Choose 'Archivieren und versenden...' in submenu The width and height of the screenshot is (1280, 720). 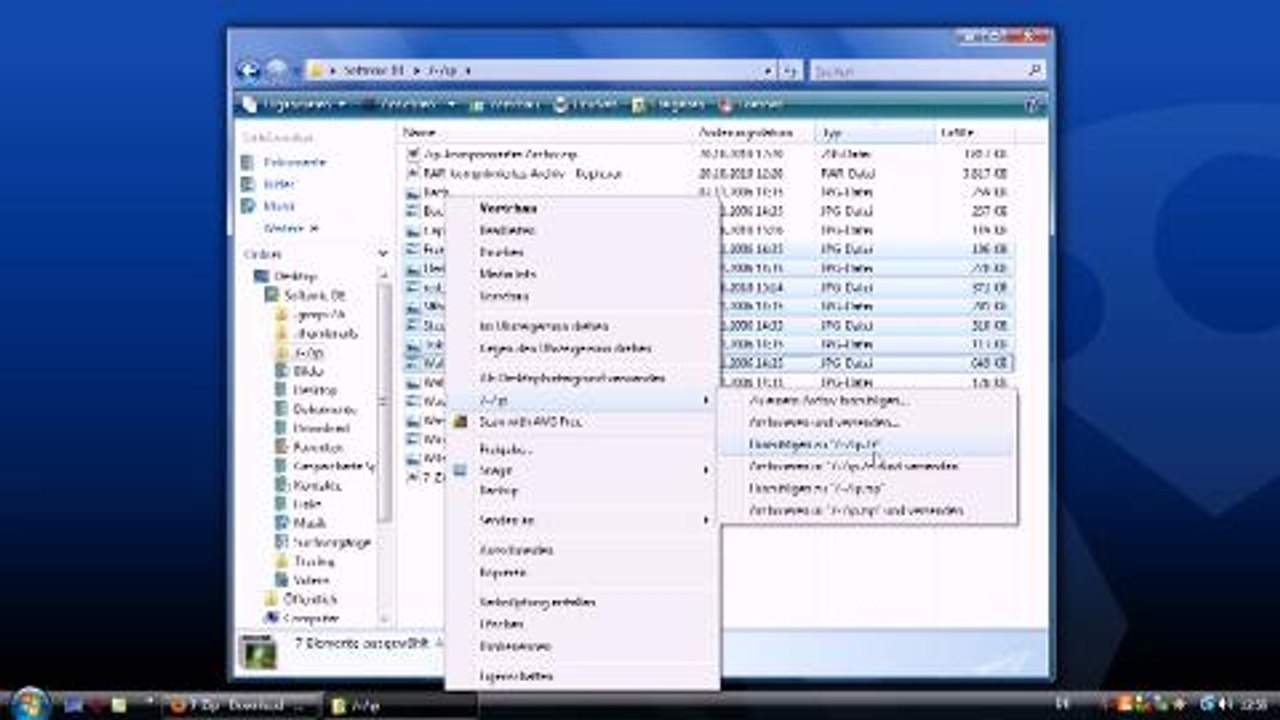coord(867,422)
